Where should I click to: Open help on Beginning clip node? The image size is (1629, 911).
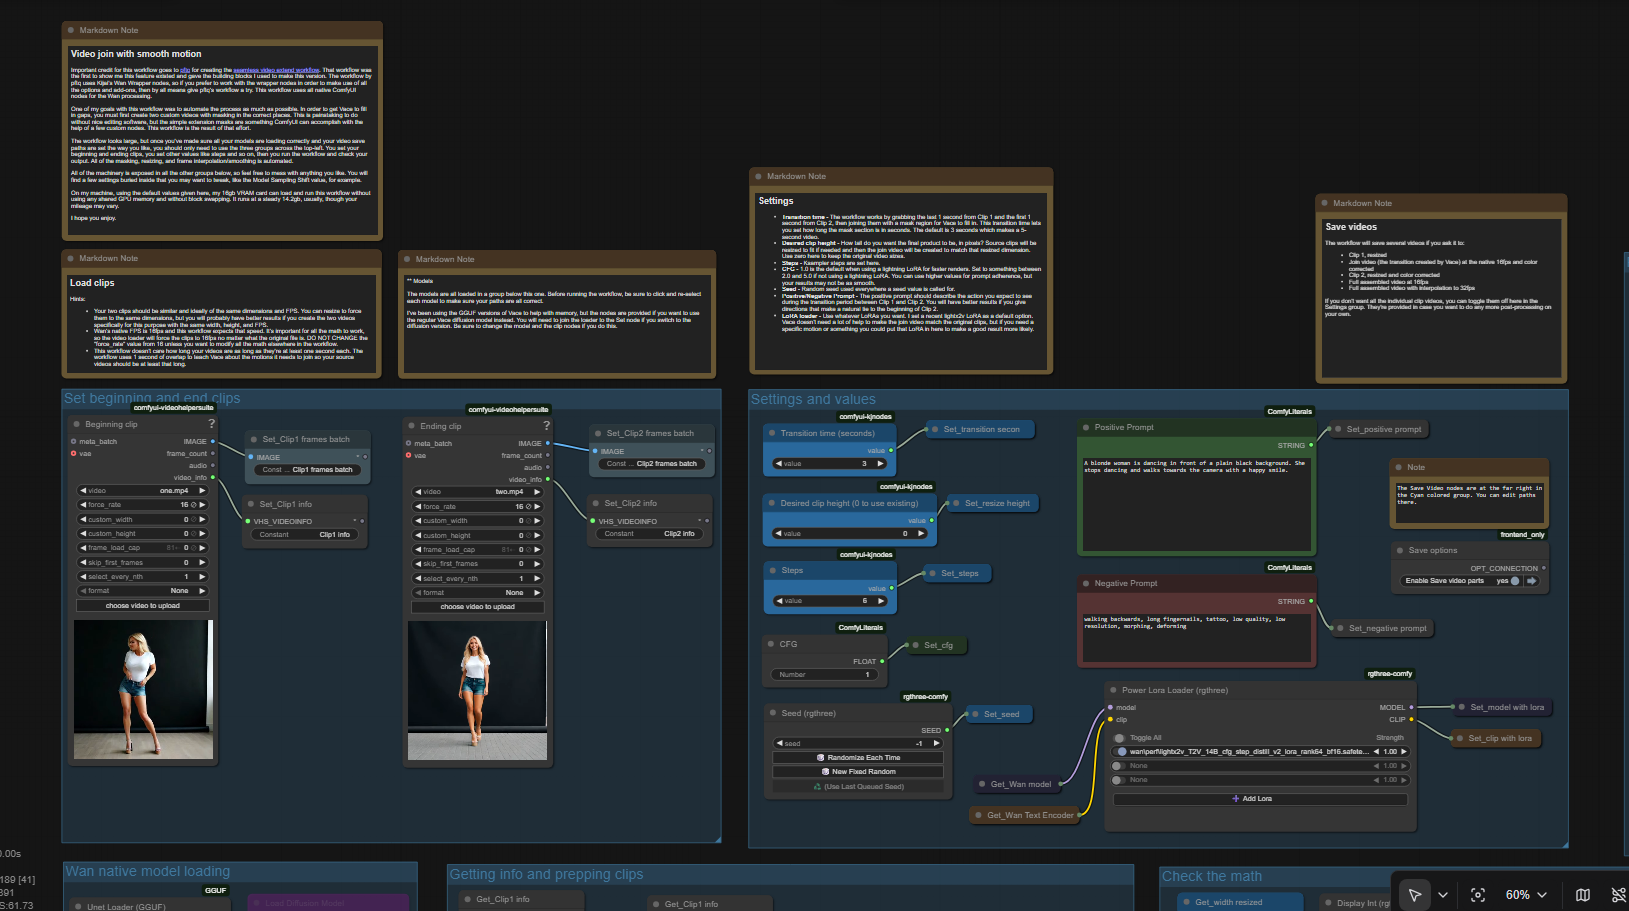pos(211,424)
